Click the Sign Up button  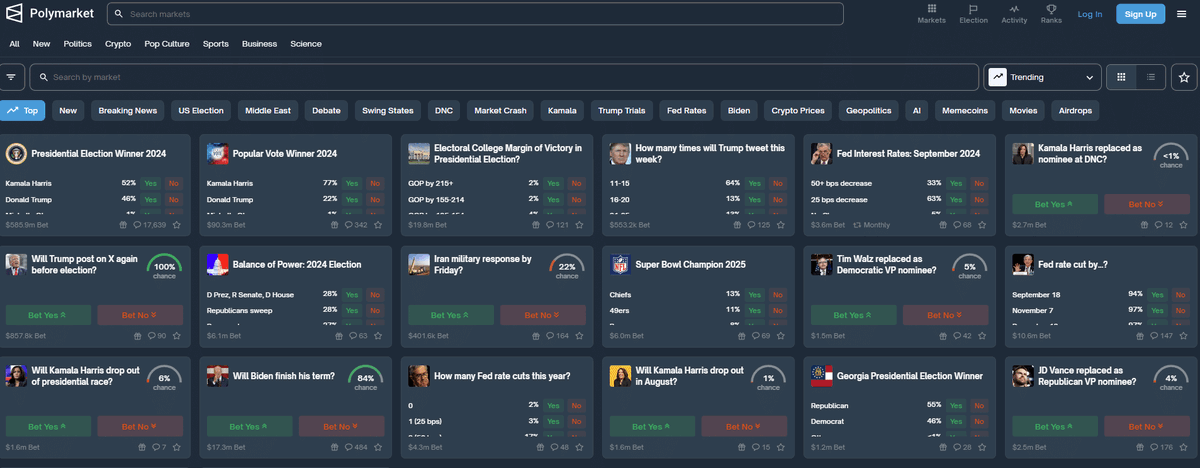(x=1140, y=14)
